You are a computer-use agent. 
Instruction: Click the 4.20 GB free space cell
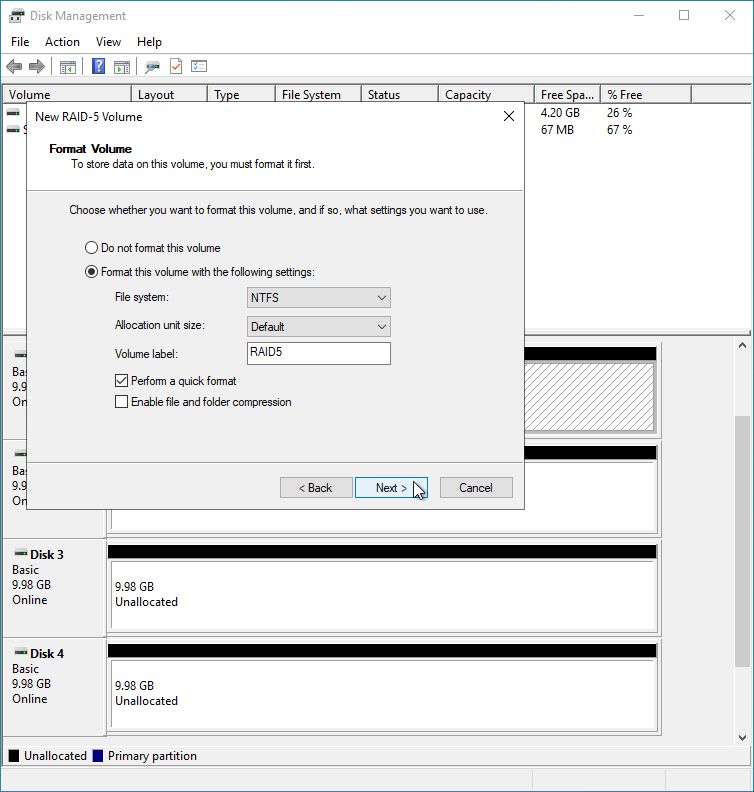pos(560,113)
